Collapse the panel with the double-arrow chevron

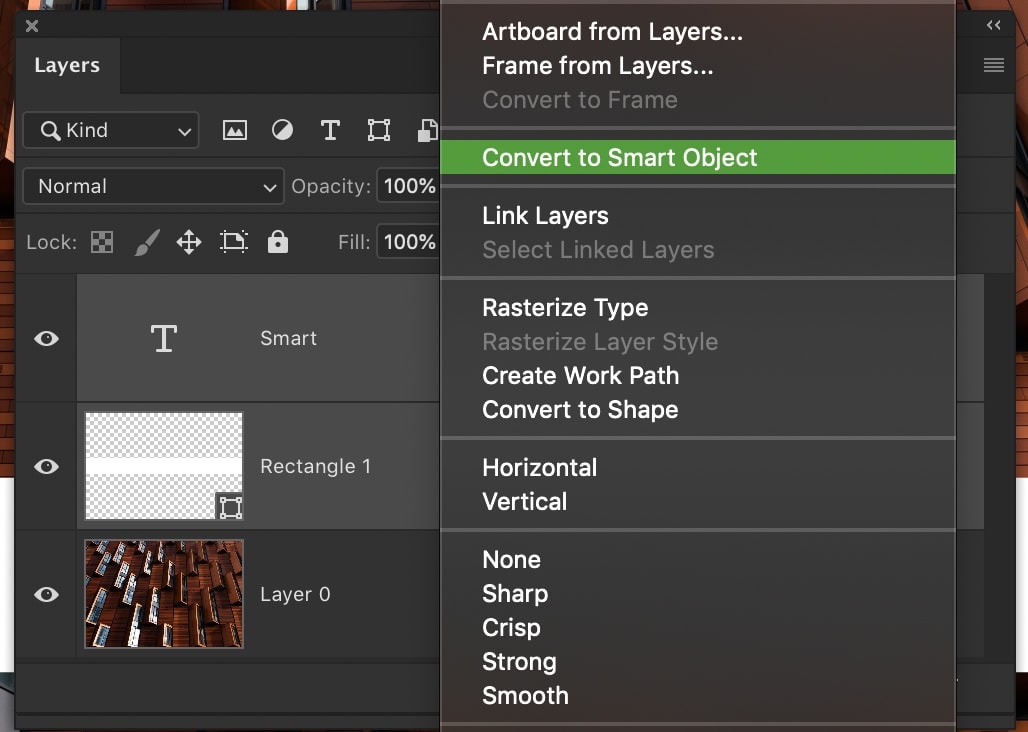coord(992,25)
